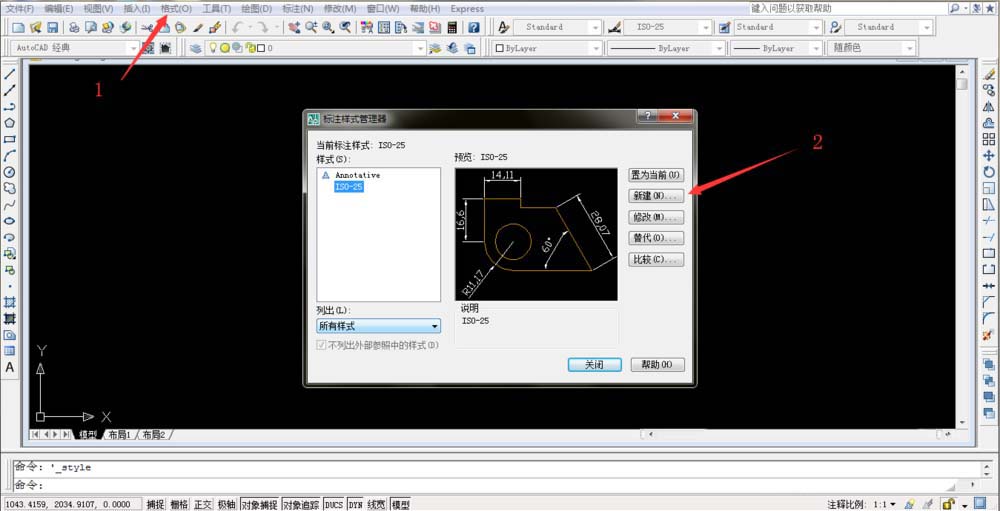Switch to the 布局1 tab
This screenshot has height=511, width=1000.
point(119,434)
